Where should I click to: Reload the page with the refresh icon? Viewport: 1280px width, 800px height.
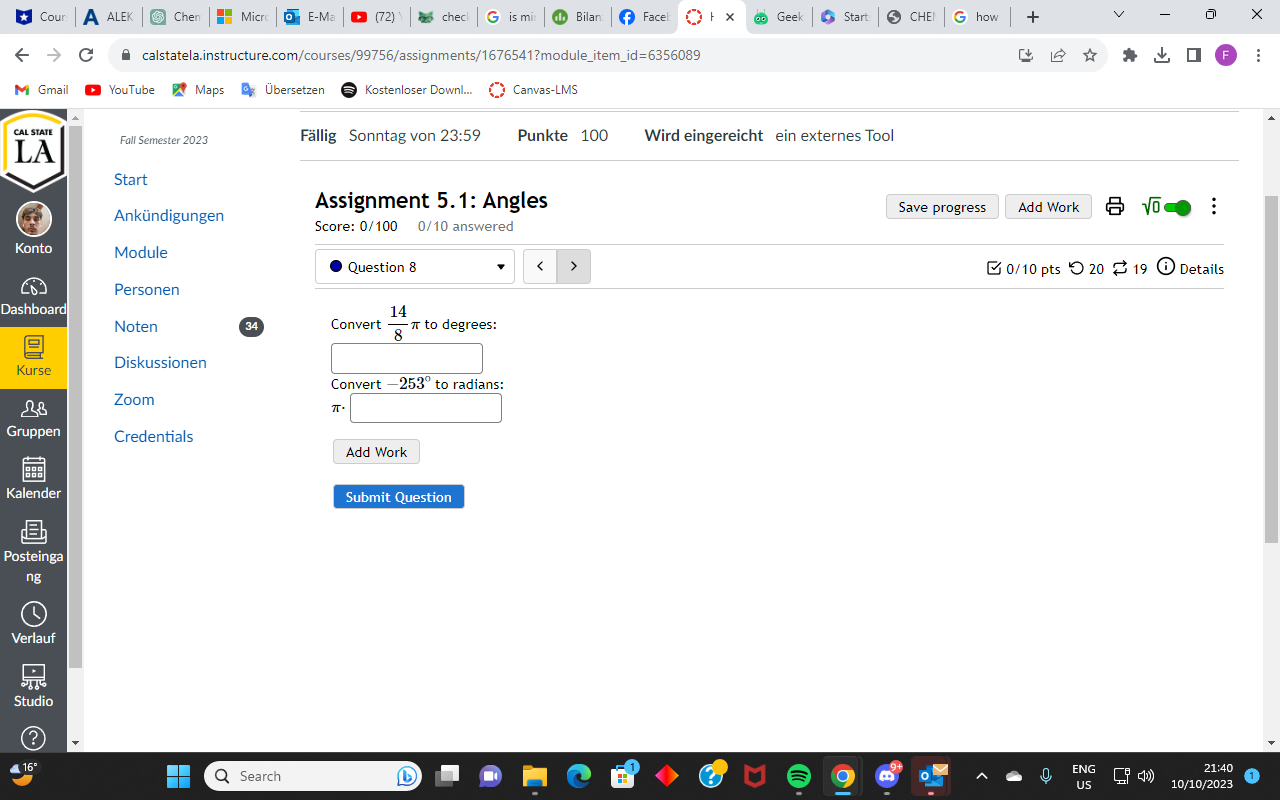[86, 55]
